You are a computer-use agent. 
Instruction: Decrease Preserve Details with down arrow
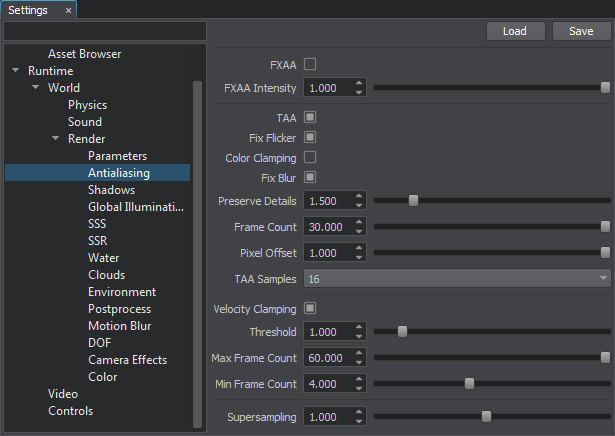(359, 205)
